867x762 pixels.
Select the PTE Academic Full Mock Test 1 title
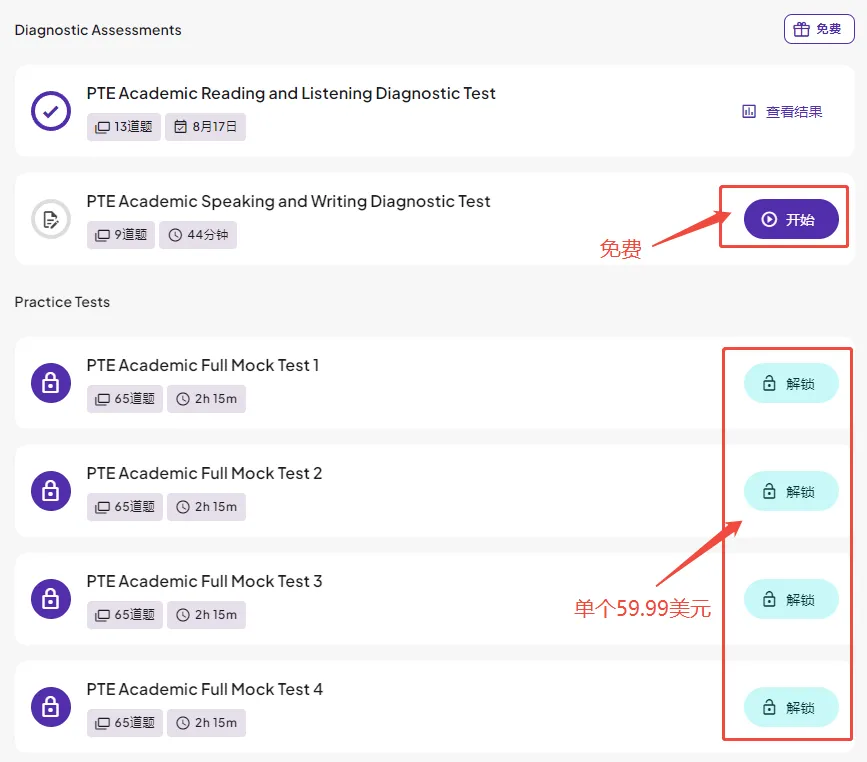click(x=203, y=365)
